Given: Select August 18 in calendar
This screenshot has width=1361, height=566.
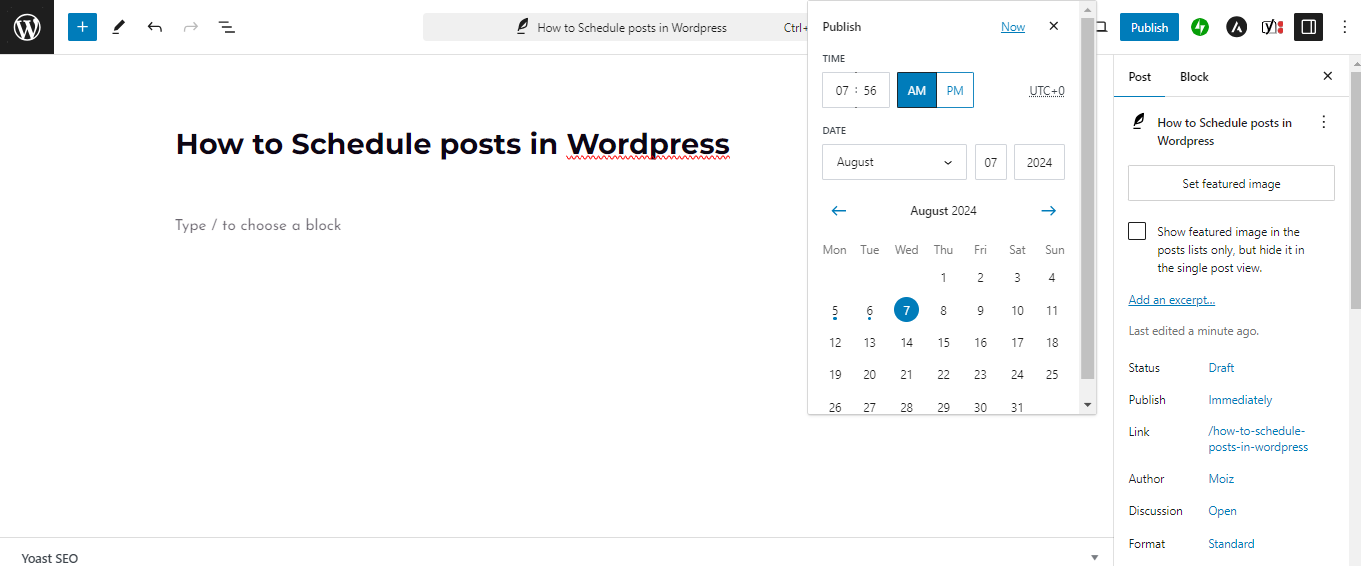Looking at the screenshot, I should [1052, 343].
